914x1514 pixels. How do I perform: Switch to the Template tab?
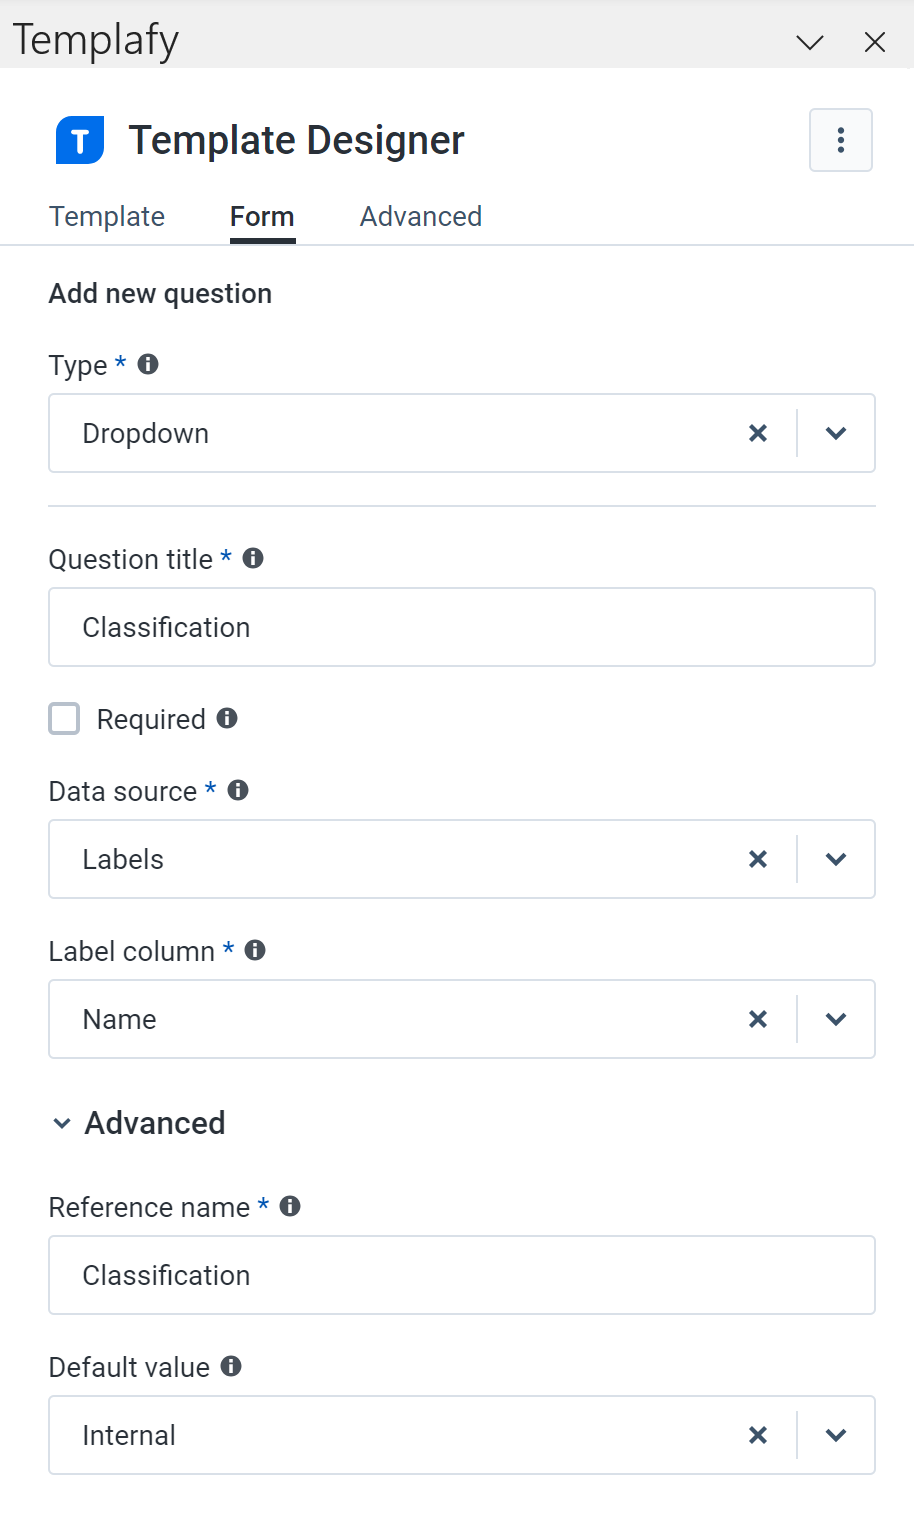pyautogui.click(x=106, y=216)
